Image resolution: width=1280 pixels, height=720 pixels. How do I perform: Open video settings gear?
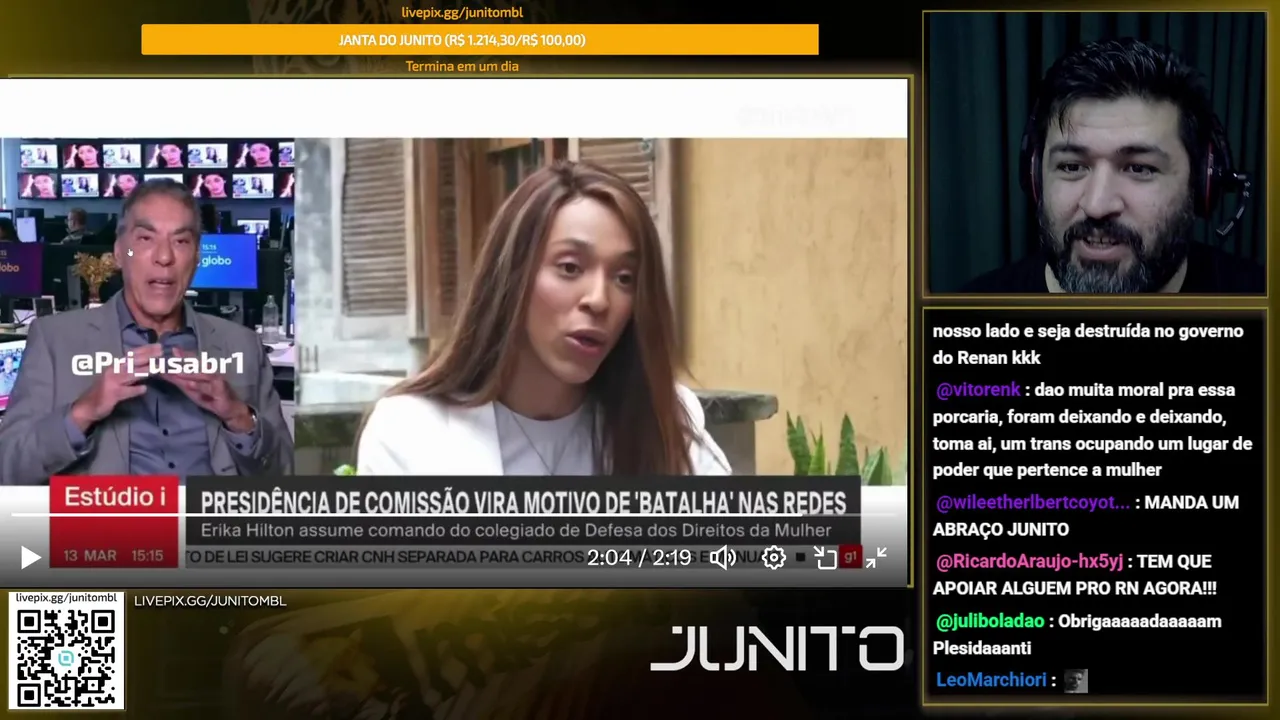pos(774,558)
